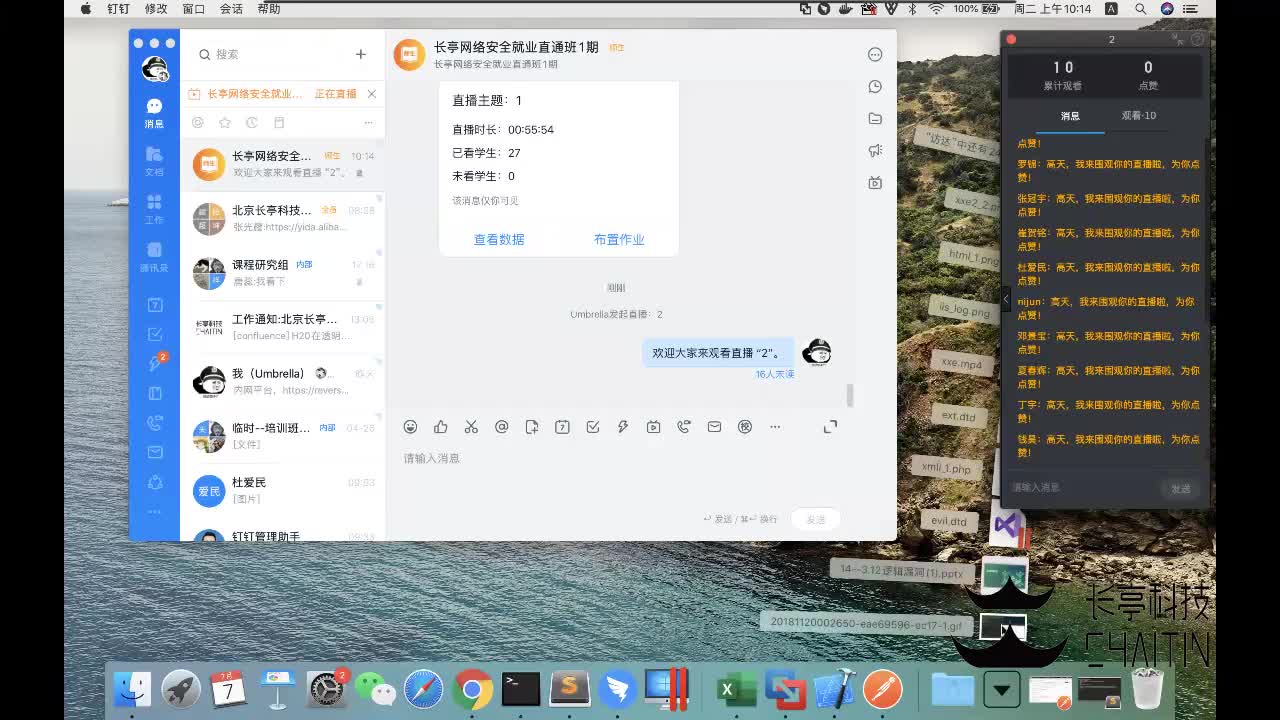Screen dimensions: 1280x720
Task: Open the 临时--培训班 conversation
Action: coord(283,435)
